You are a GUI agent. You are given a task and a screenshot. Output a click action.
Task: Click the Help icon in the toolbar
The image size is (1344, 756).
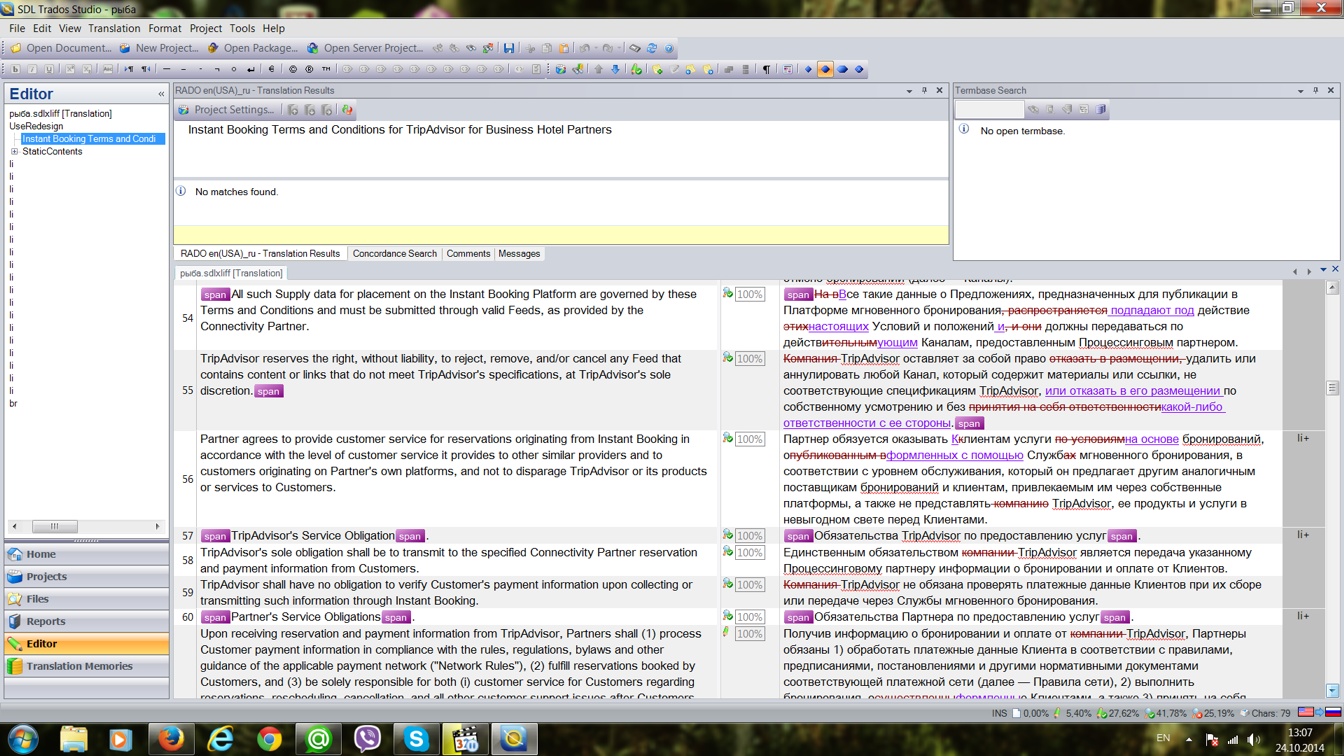pyautogui.click(x=669, y=48)
